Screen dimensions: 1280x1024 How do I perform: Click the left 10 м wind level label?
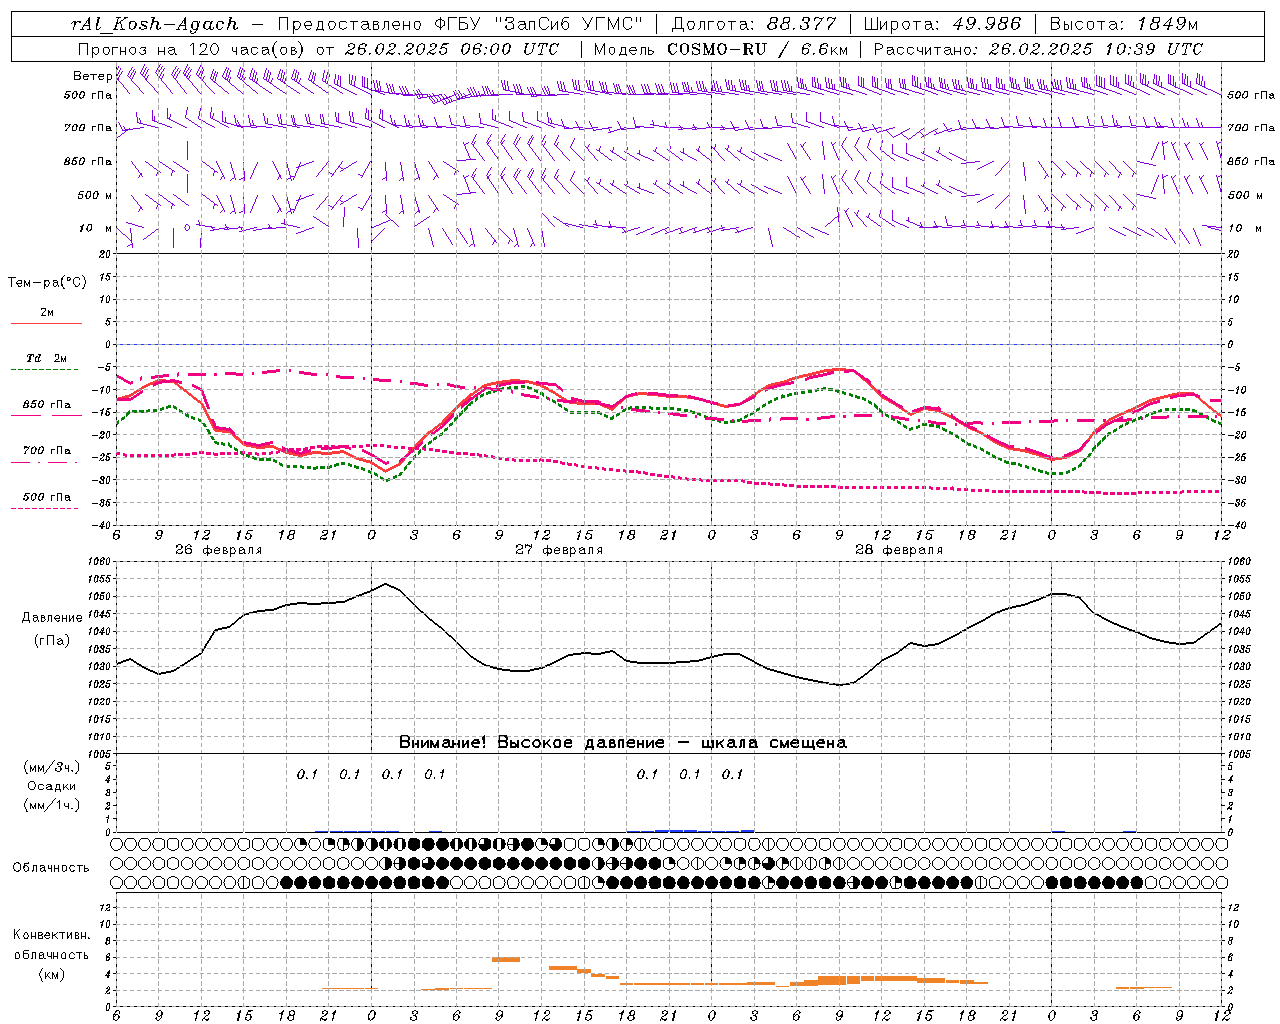coord(96,228)
